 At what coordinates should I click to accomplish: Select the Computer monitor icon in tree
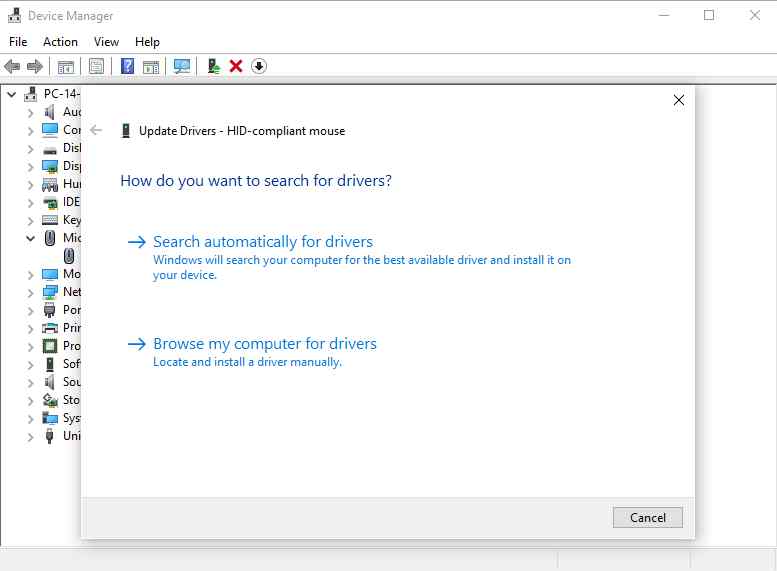click(50, 130)
